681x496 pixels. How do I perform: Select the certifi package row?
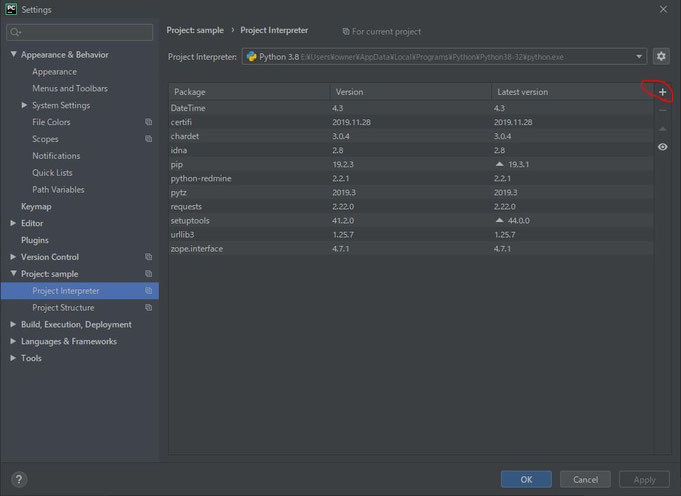coord(411,122)
